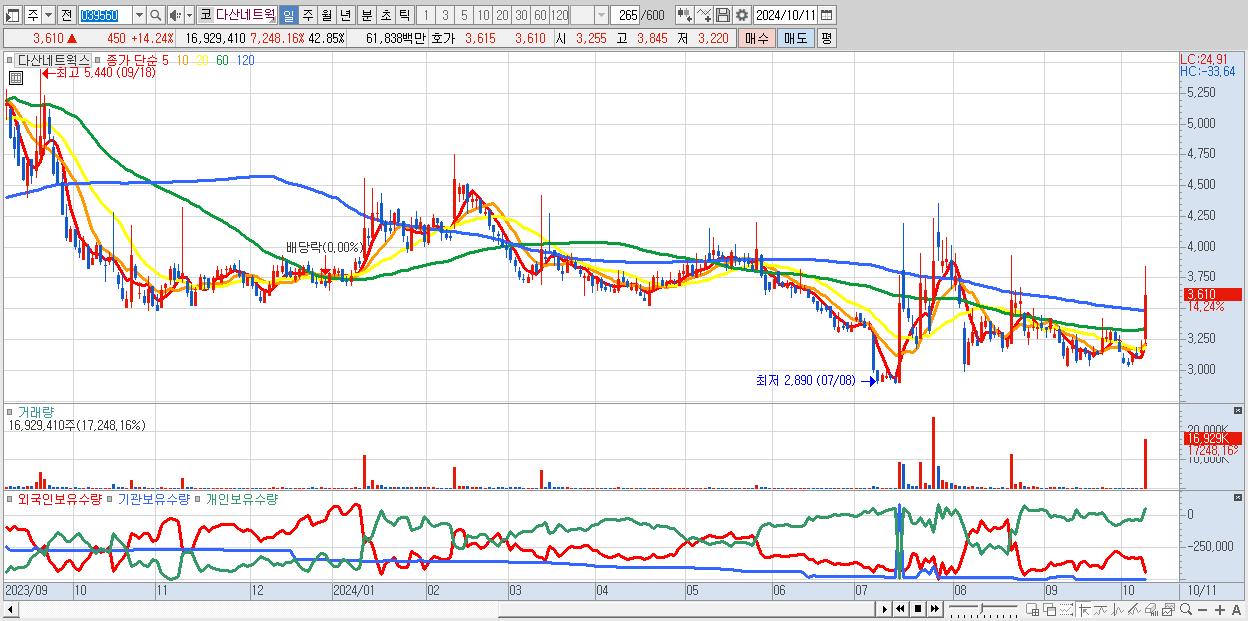The width and height of the screenshot is (1248, 621).
Task: Adjust the chart zoom slider at bottom
Action: (983, 609)
